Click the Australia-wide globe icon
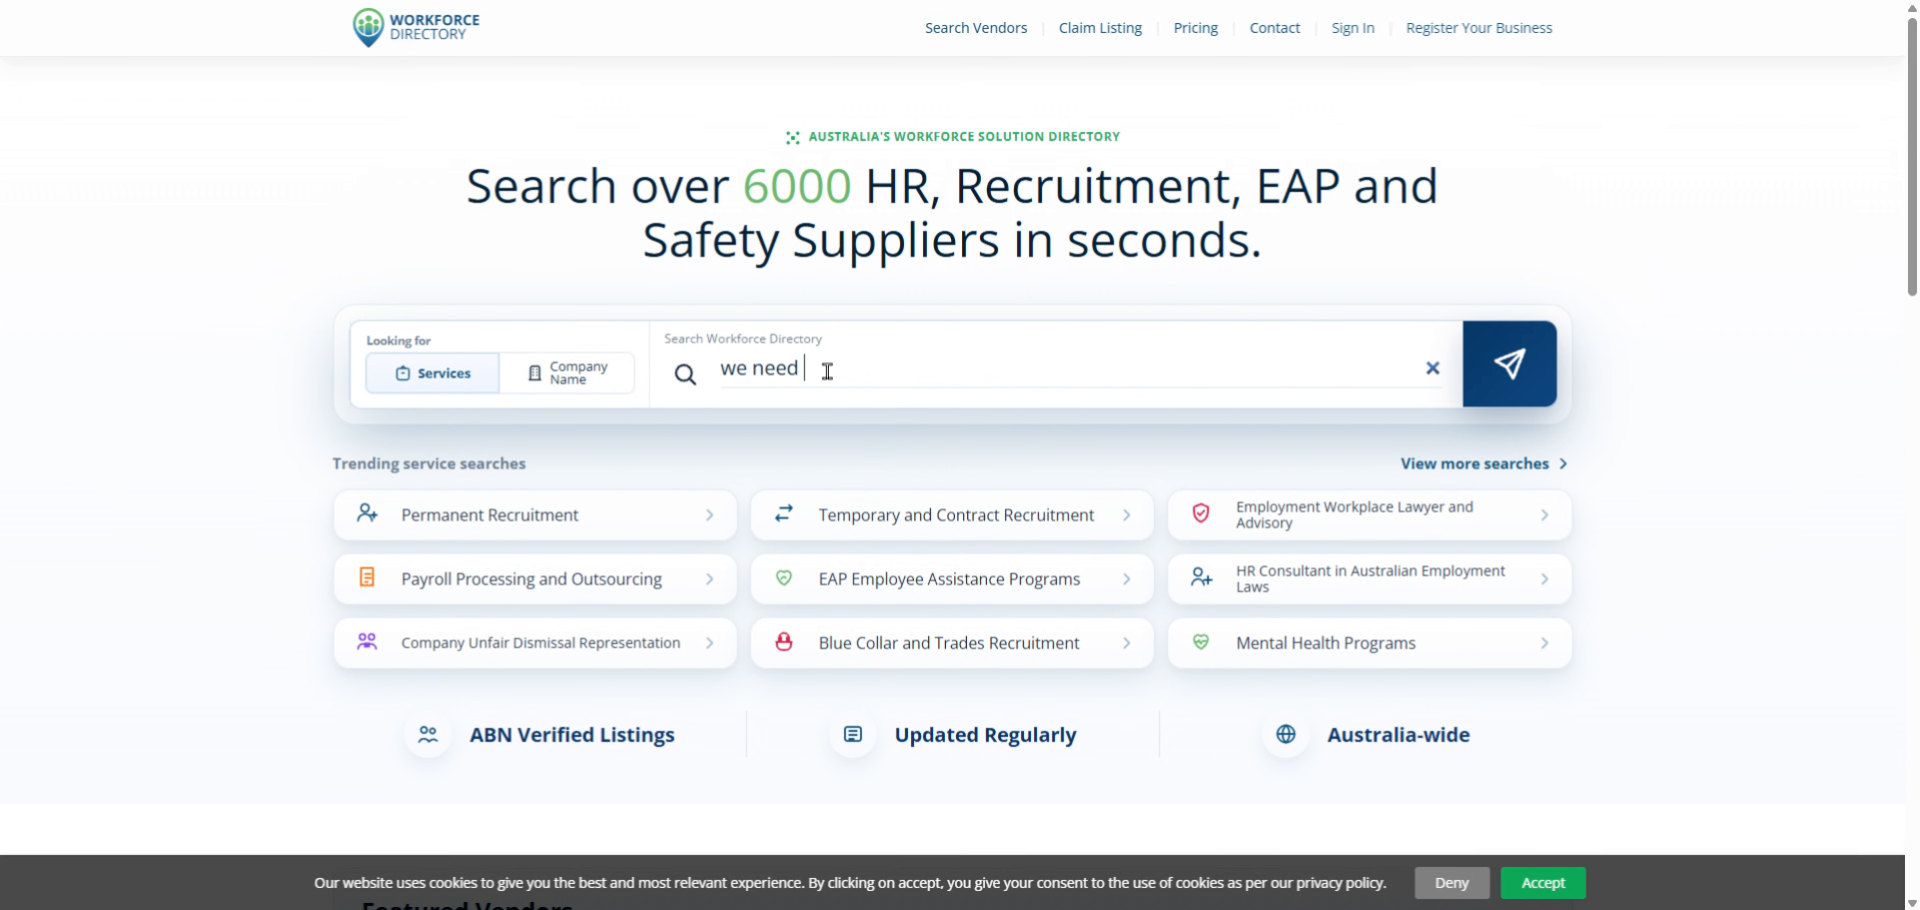1920x910 pixels. [1286, 734]
